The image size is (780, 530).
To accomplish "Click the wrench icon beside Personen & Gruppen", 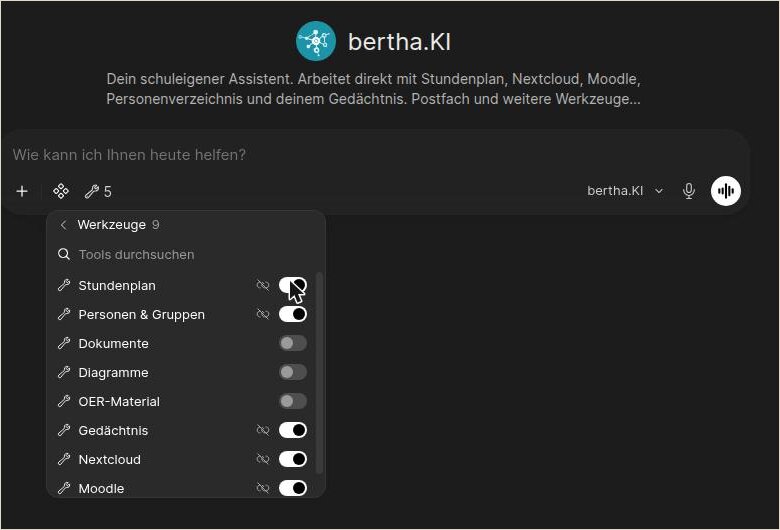I will 64,314.
